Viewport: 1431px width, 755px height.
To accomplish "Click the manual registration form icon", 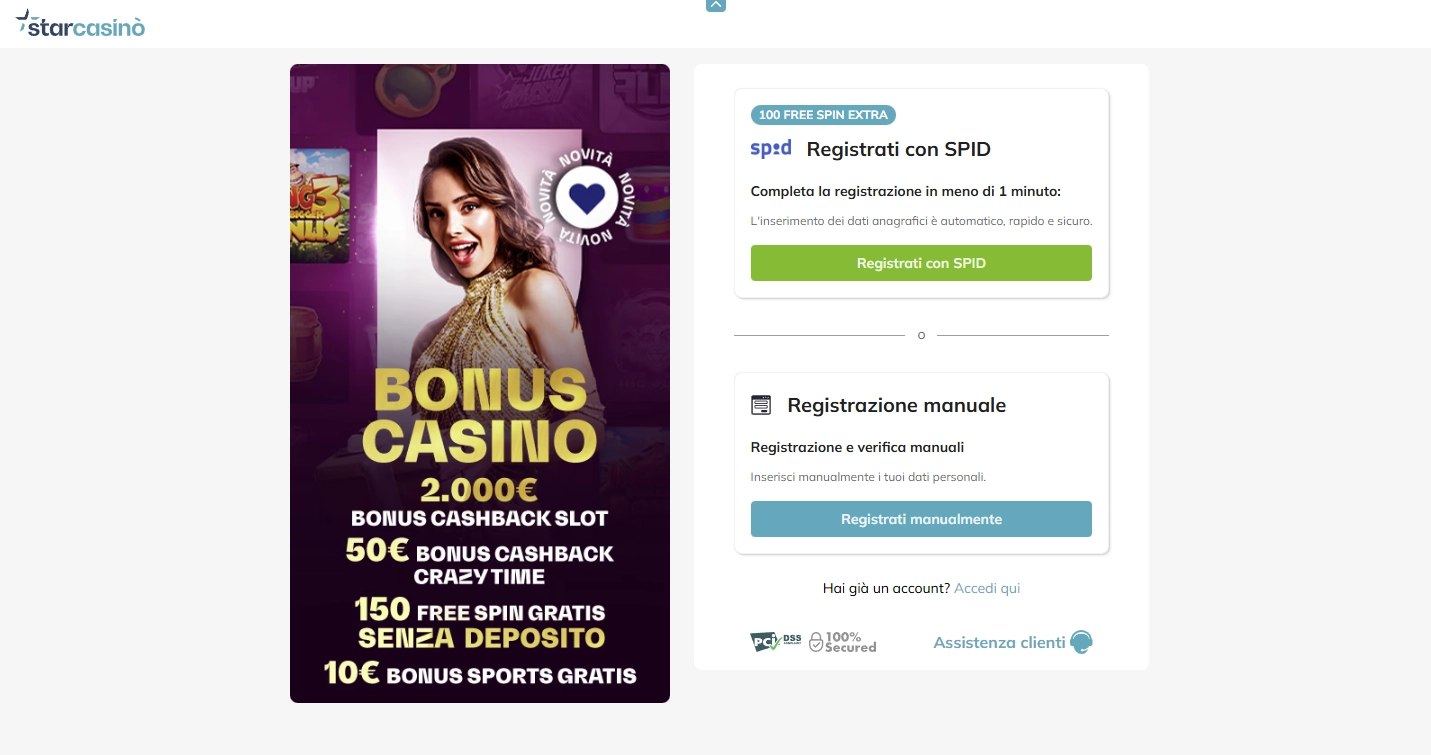I will click(761, 405).
